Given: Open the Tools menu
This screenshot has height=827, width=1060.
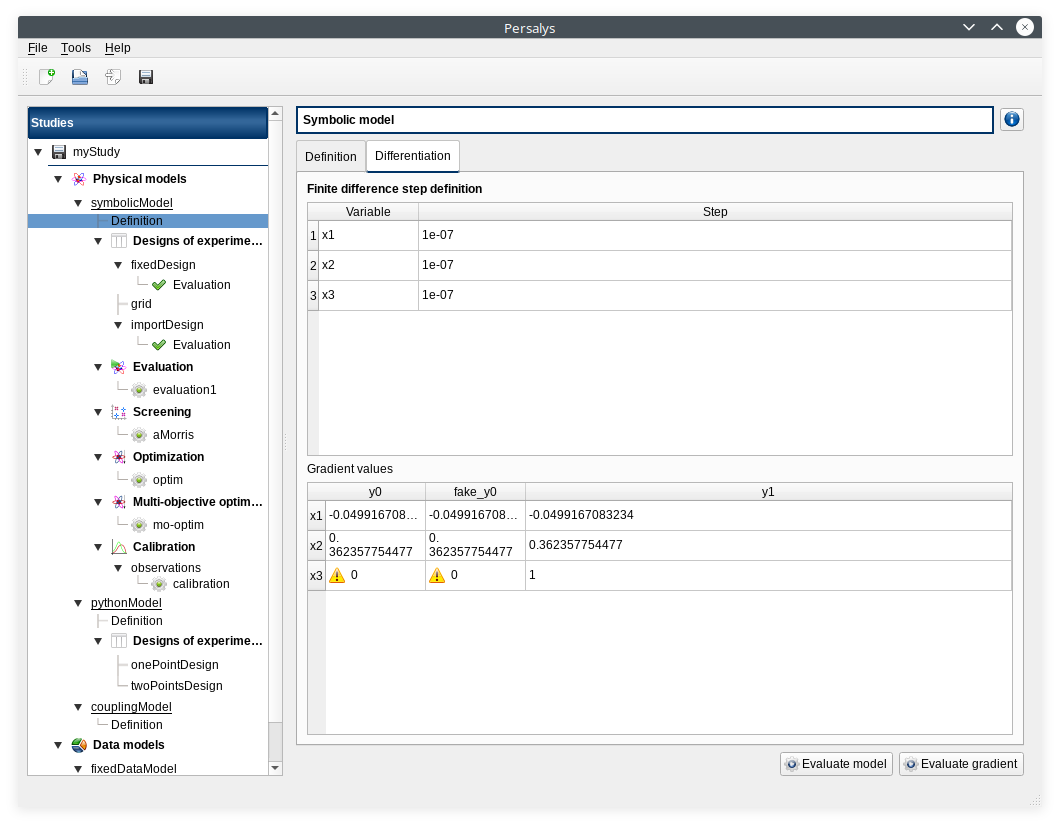Looking at the screenshot, I should 76,48.
